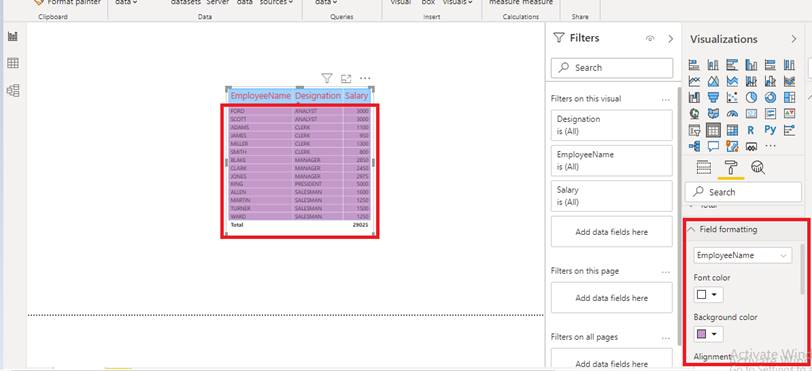
Task: Pick the Key influencers visualization
Action: pyautogui.click(x=789, y=130)
